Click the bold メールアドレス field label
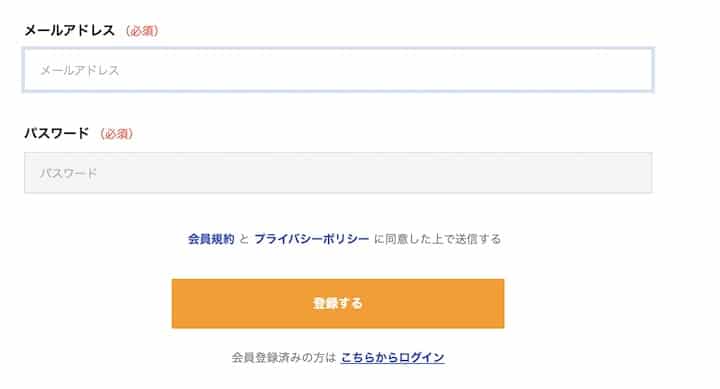This screenshot has width=720, height=389. [x=69, y=30]
